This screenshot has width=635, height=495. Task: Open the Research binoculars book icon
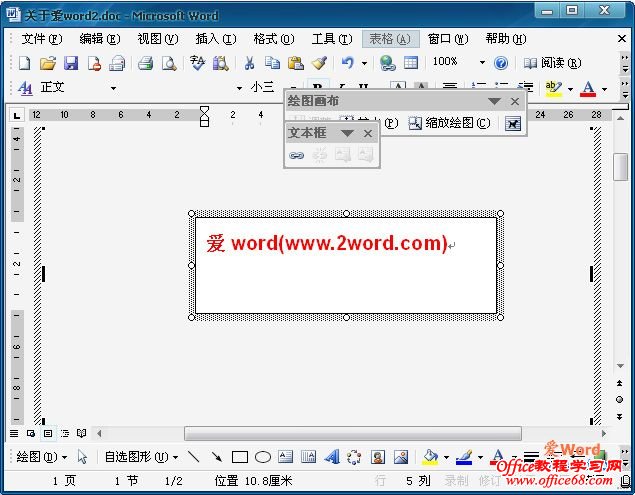pyautogui.click(x=221, y=63)
